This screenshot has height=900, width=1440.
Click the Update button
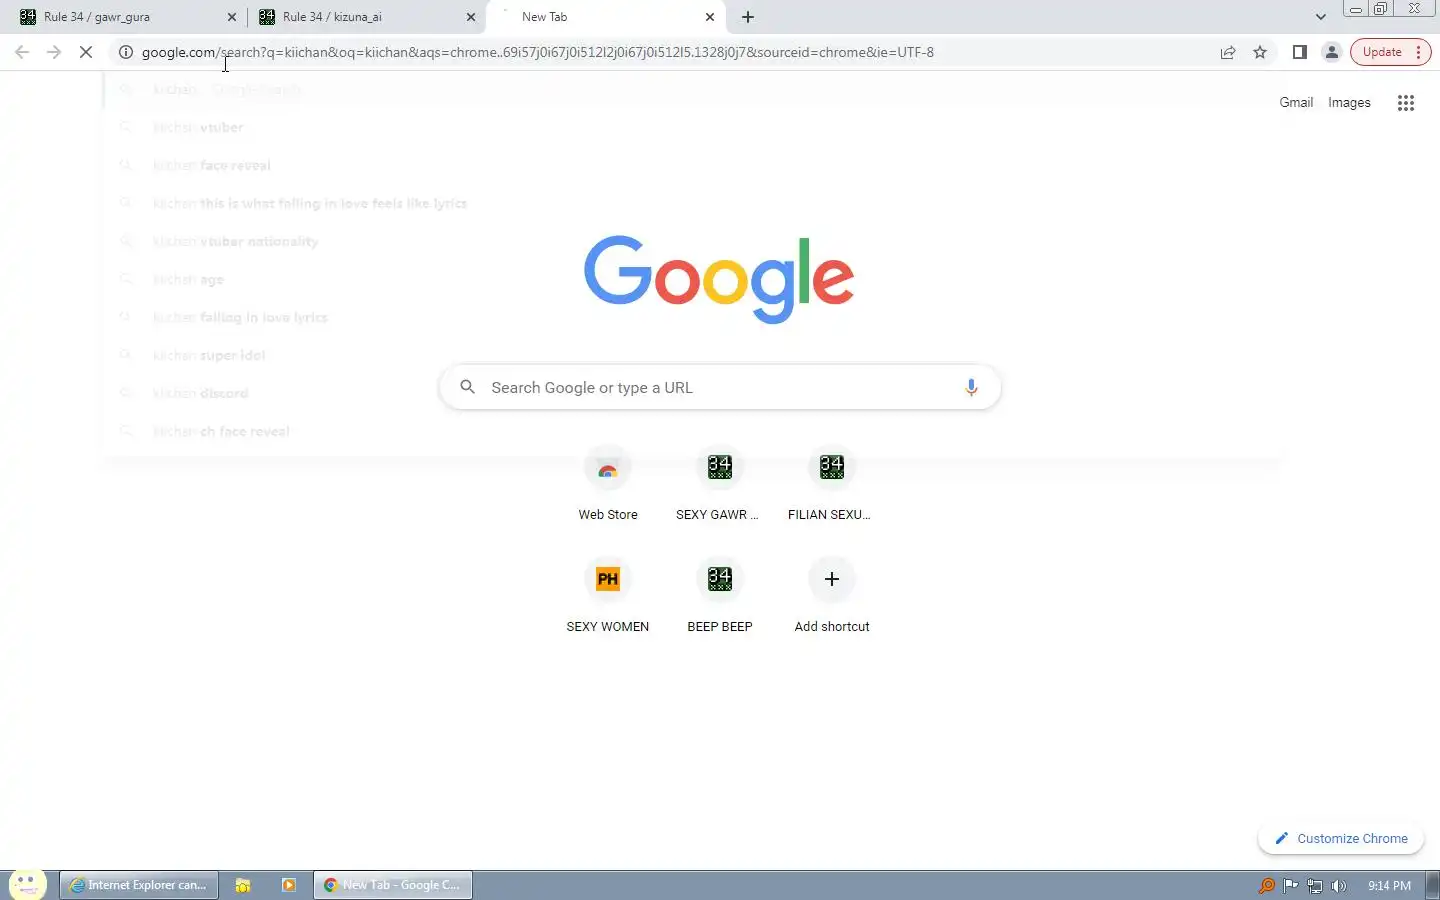pyautogui.click(x=1382, y=52)
